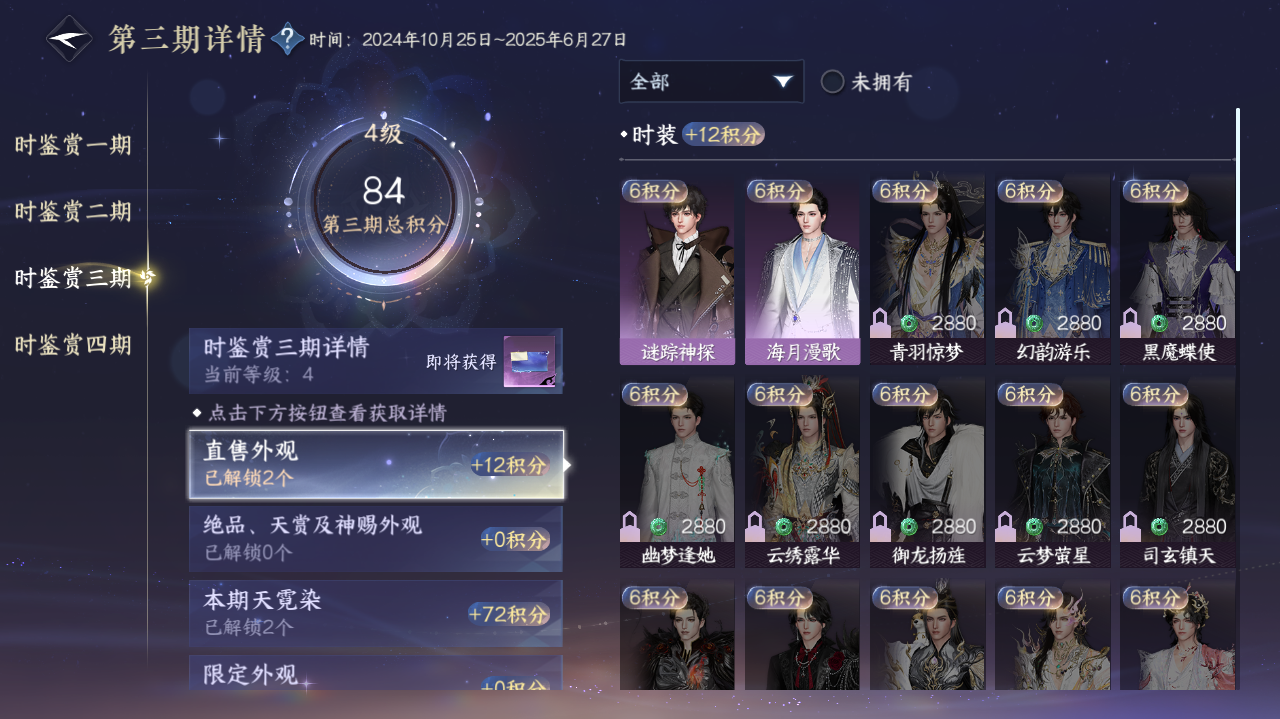The height and width of the screenshot is (719, 1280).
Task: Select the 海月漫歌 outfit thumbnail
Action: click(x=802, y=271)
